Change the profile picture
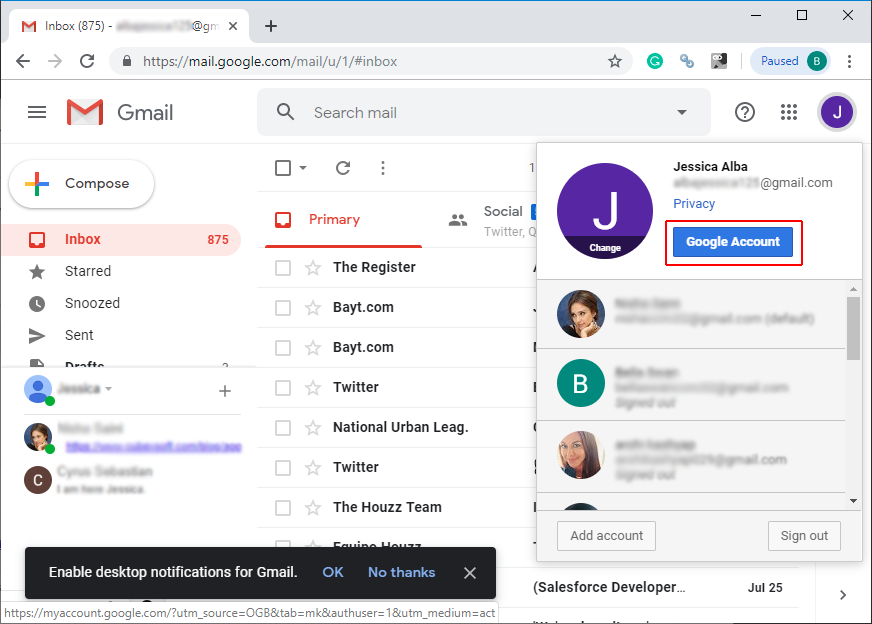 [x=605, y=247]
